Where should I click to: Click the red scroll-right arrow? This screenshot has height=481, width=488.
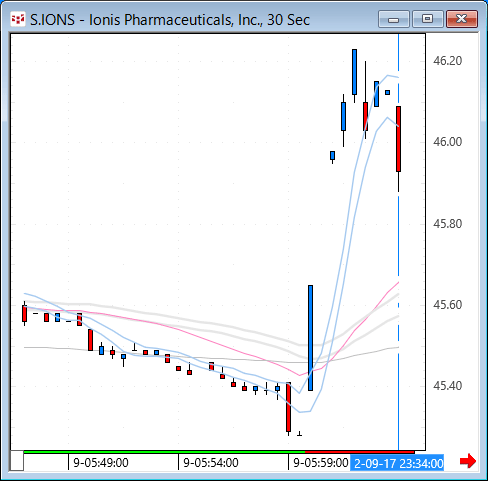(x=468, y=461)
